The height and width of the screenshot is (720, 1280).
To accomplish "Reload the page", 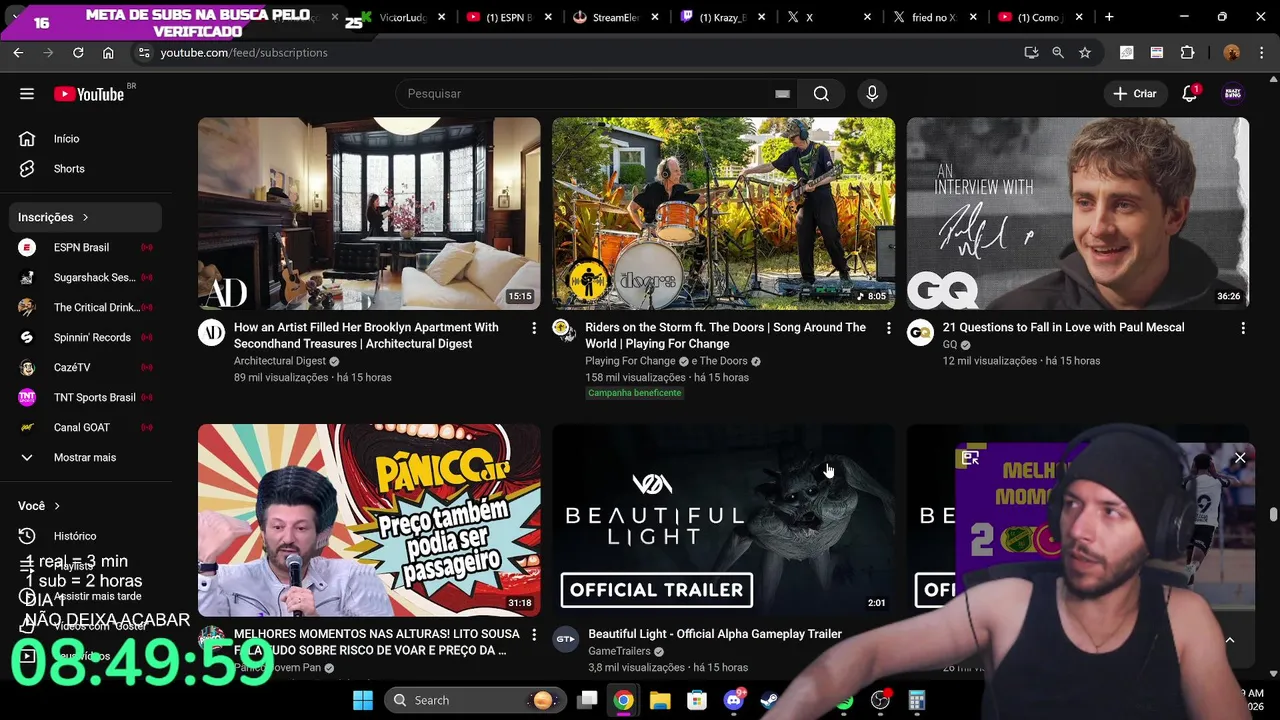I will (78, 53).
